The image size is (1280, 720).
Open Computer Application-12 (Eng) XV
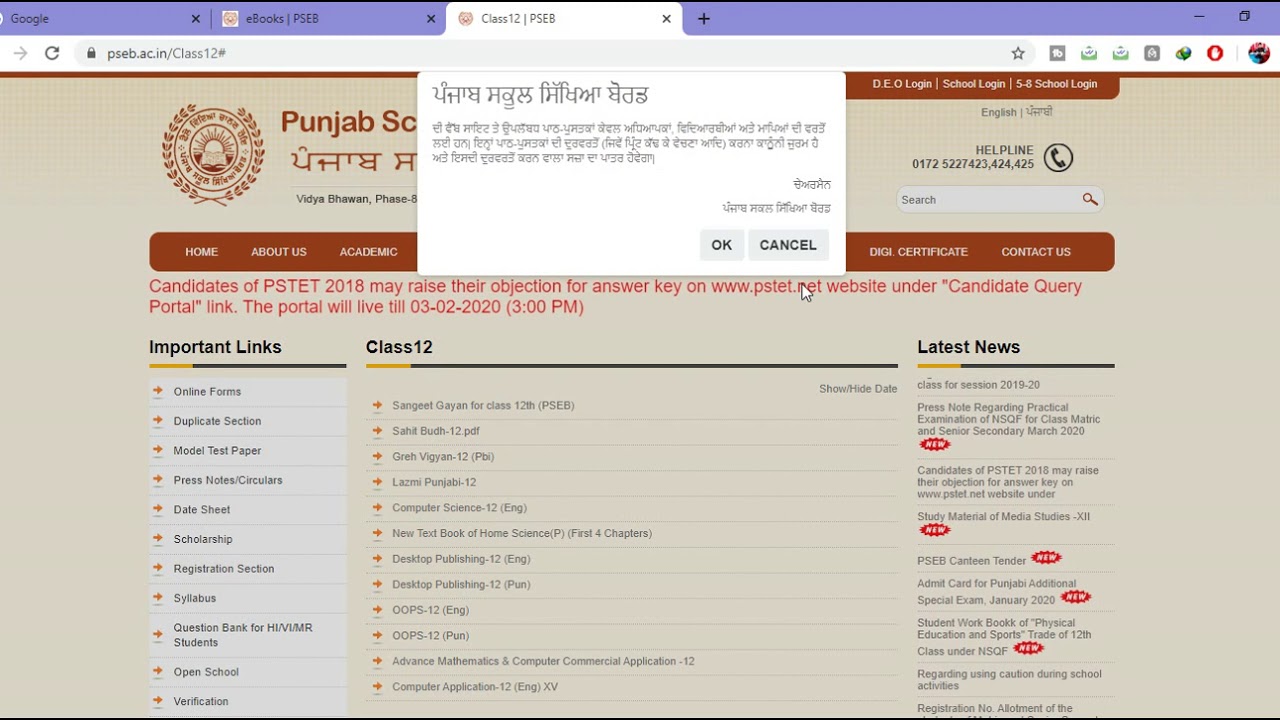click(x=475, y=687)
